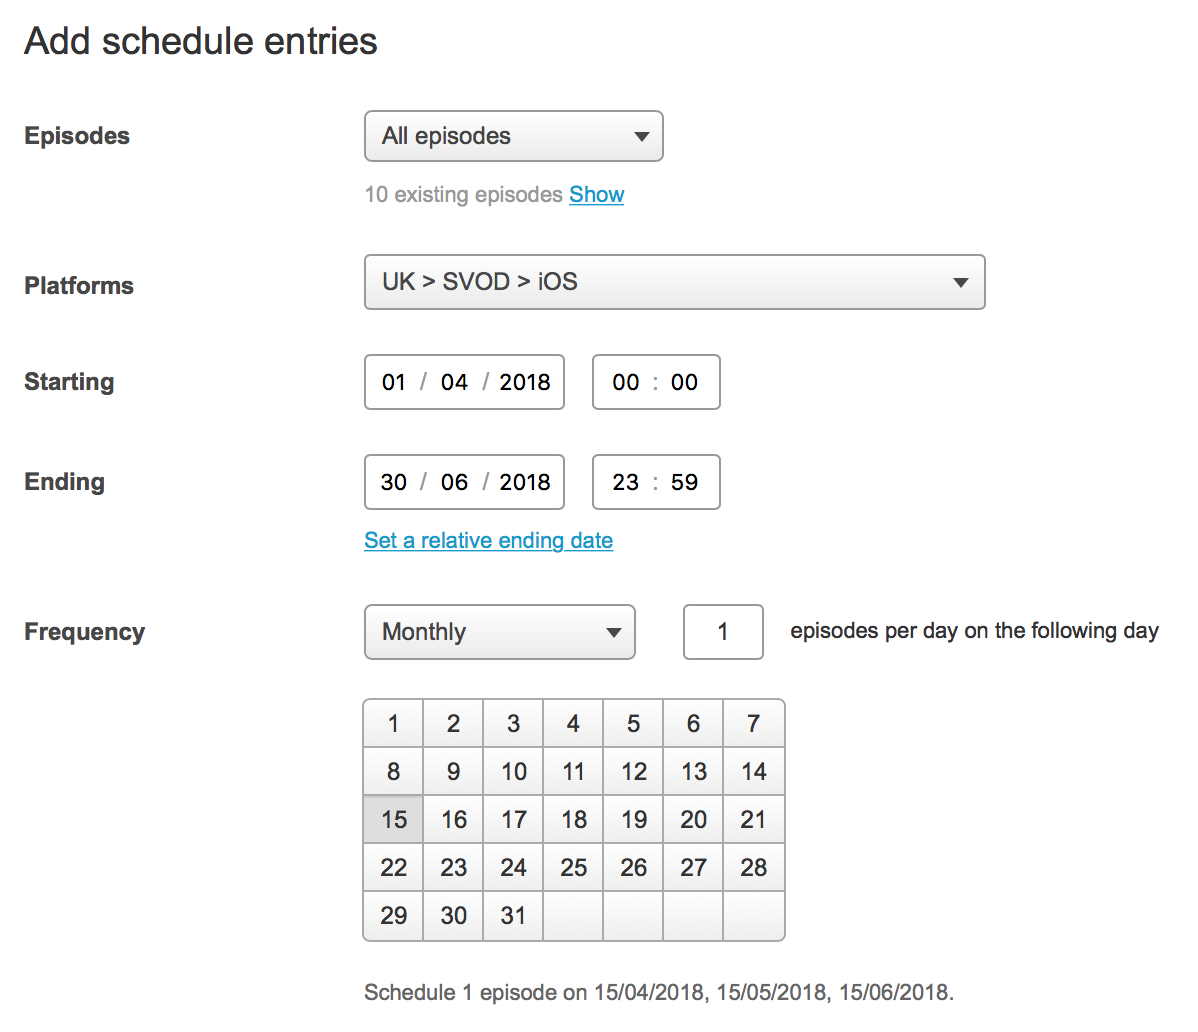Screen dimensions: 1198x1032
Task: Select day 1 in the day grid
Action: tap(394, 724)
